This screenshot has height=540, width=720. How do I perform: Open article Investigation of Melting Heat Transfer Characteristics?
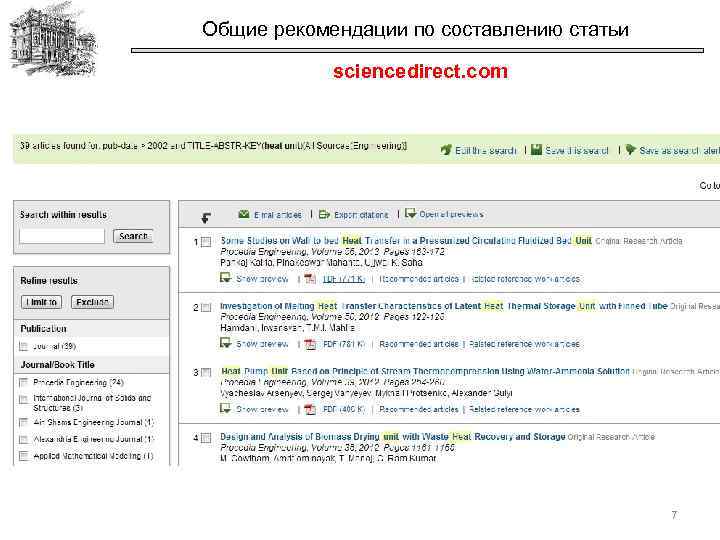tap(444, 306)
